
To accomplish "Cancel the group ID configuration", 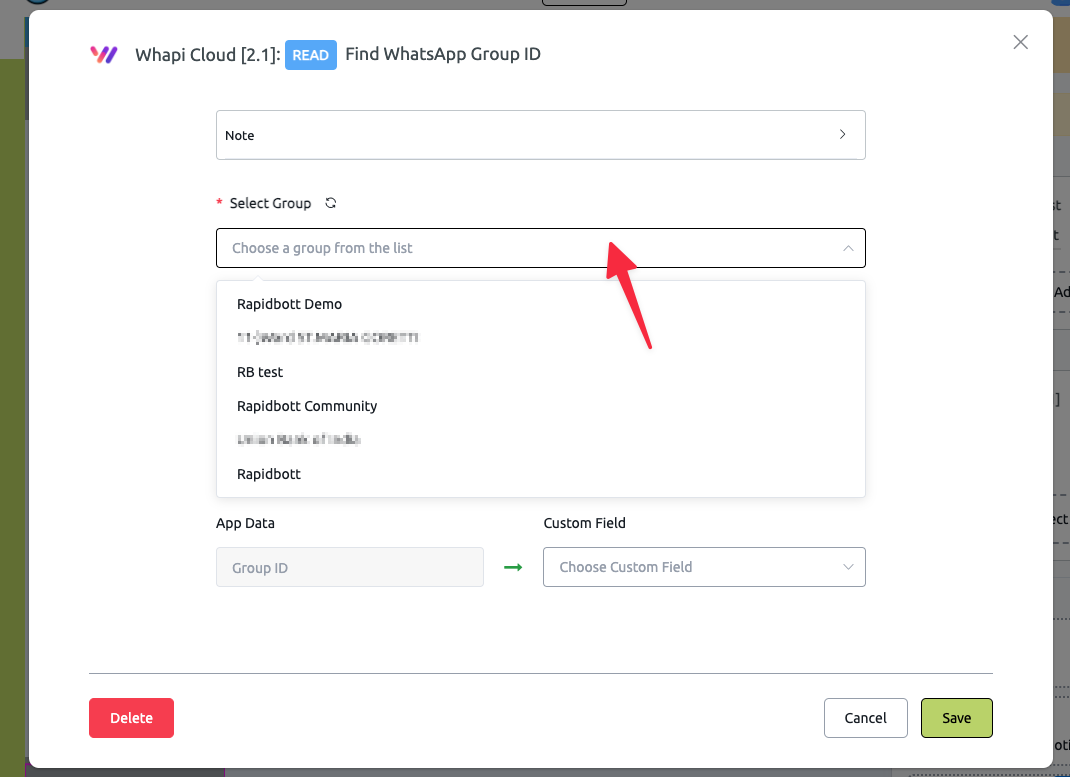I will point(865,718).
